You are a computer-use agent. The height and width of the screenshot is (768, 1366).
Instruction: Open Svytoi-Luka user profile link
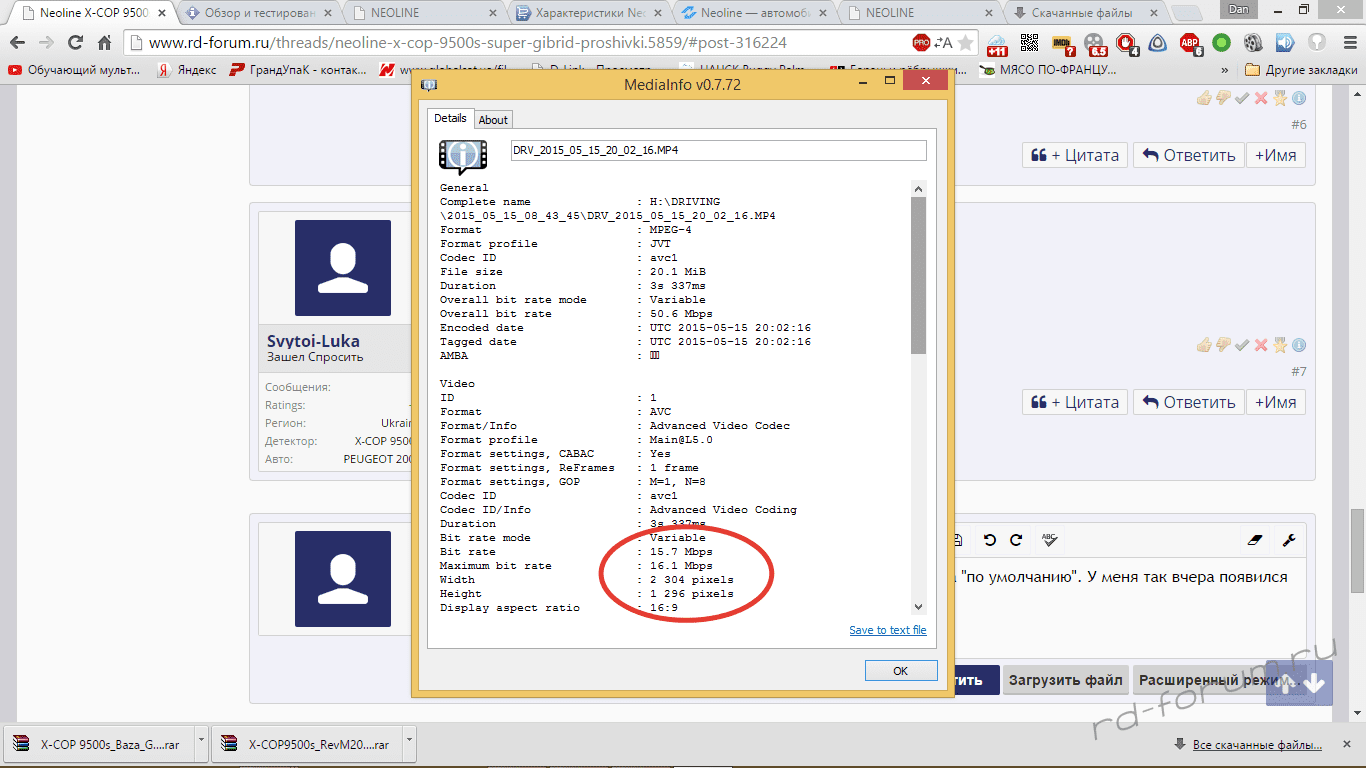click(313, 341)
